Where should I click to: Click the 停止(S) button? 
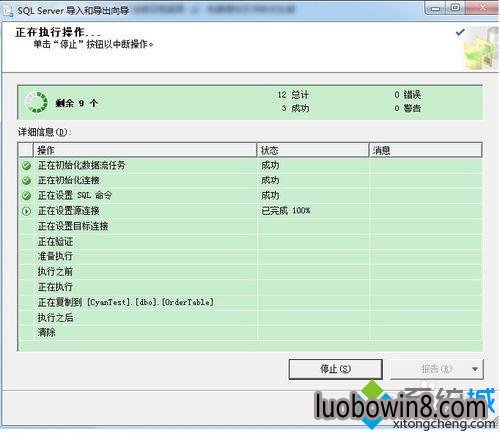click(x=335, y=369)
